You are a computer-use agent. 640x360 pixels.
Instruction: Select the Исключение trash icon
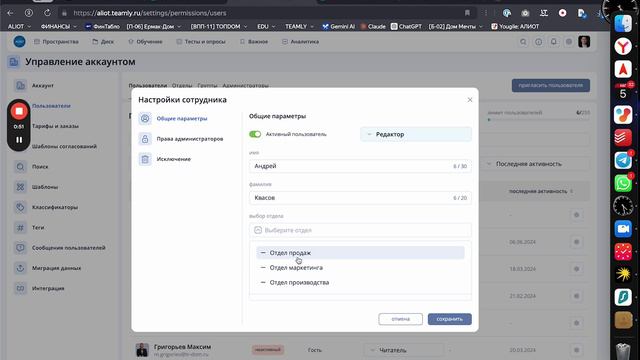click(145, 159)
